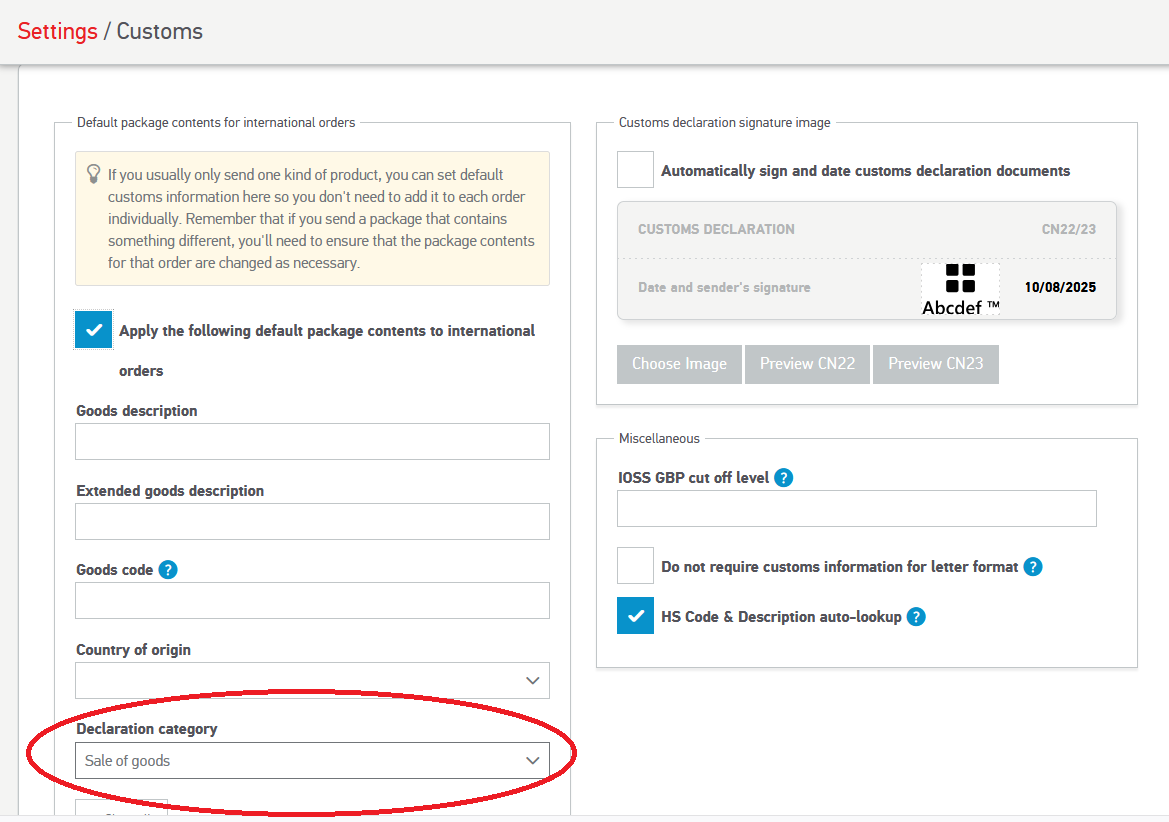Image resolution: width=1169 pixels, height=822 pixels.
Task: Click the signature image placeholder
Action: coord(960,289)
